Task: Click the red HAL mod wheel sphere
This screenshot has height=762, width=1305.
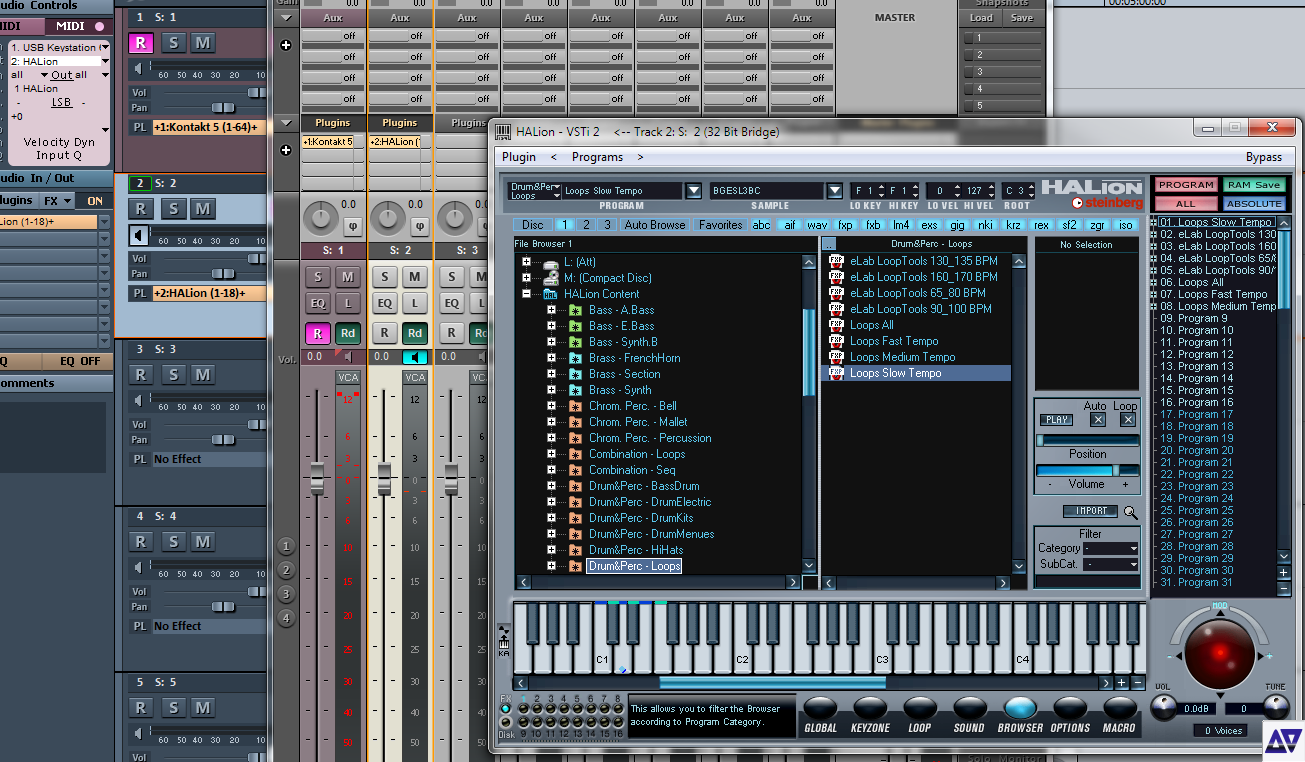Action: (1220, 654)
